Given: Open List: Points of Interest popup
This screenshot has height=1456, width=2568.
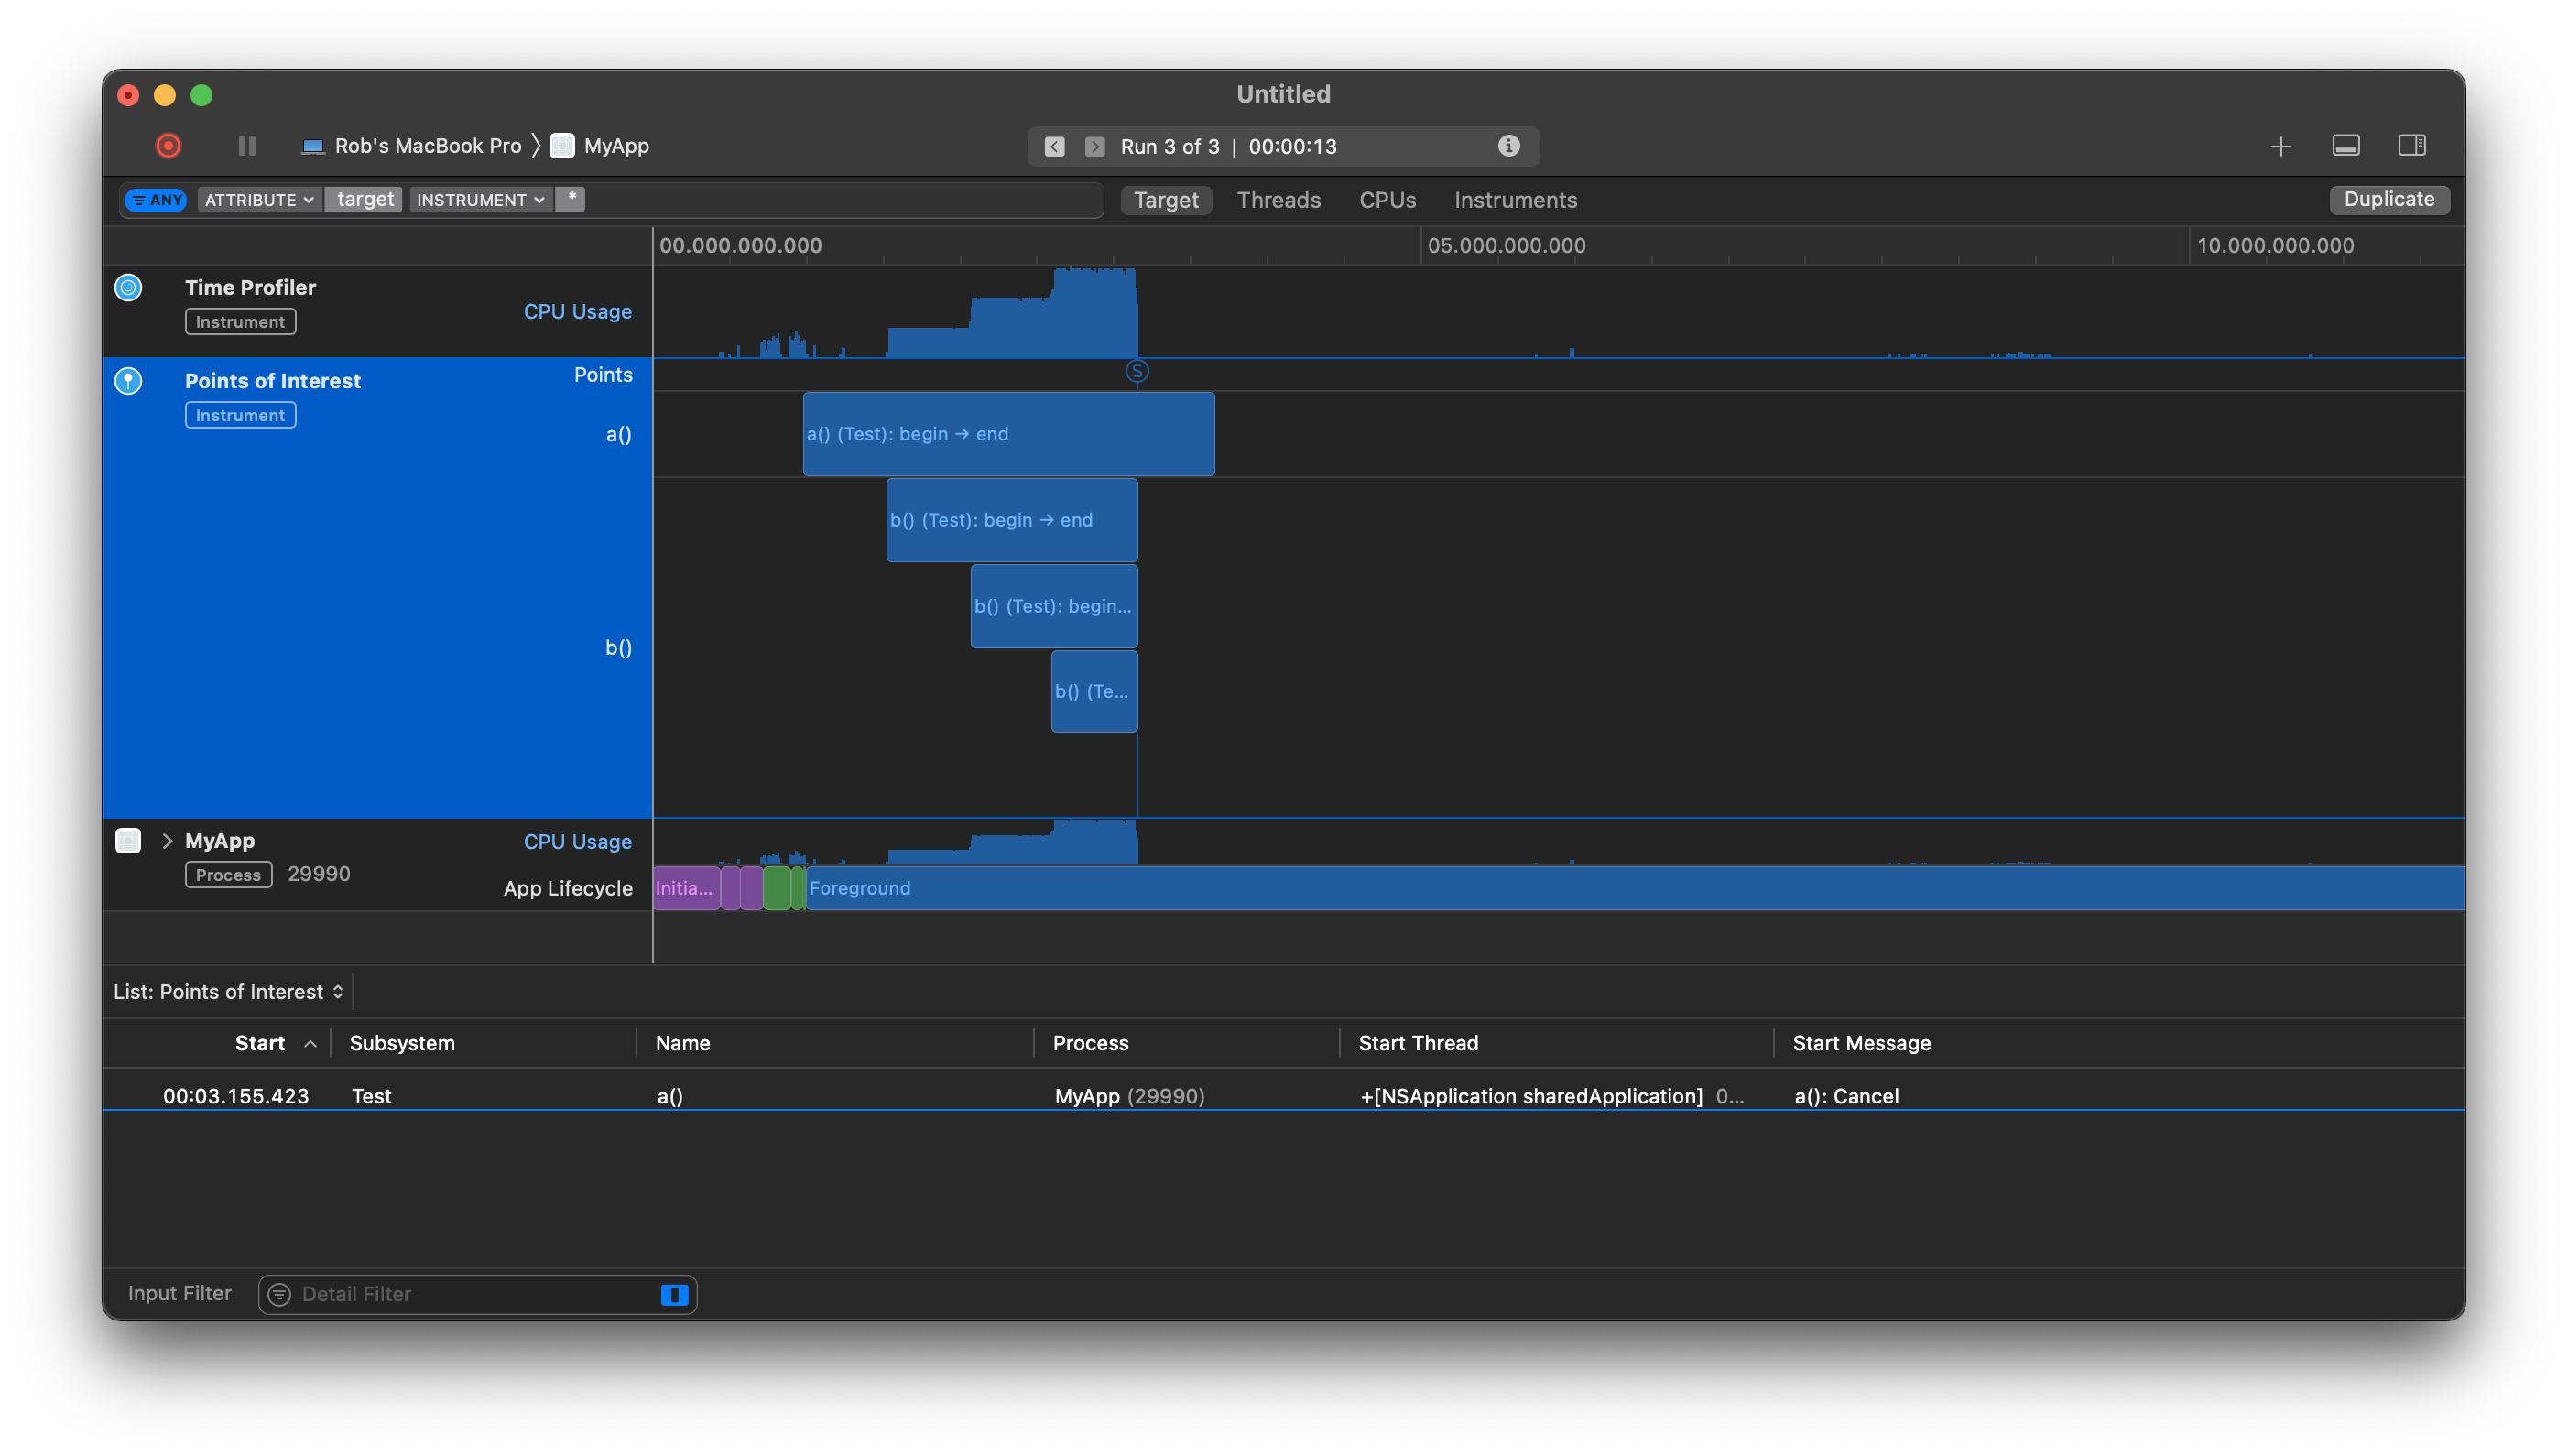Looking at the screenshot, I should pos(228,992).
